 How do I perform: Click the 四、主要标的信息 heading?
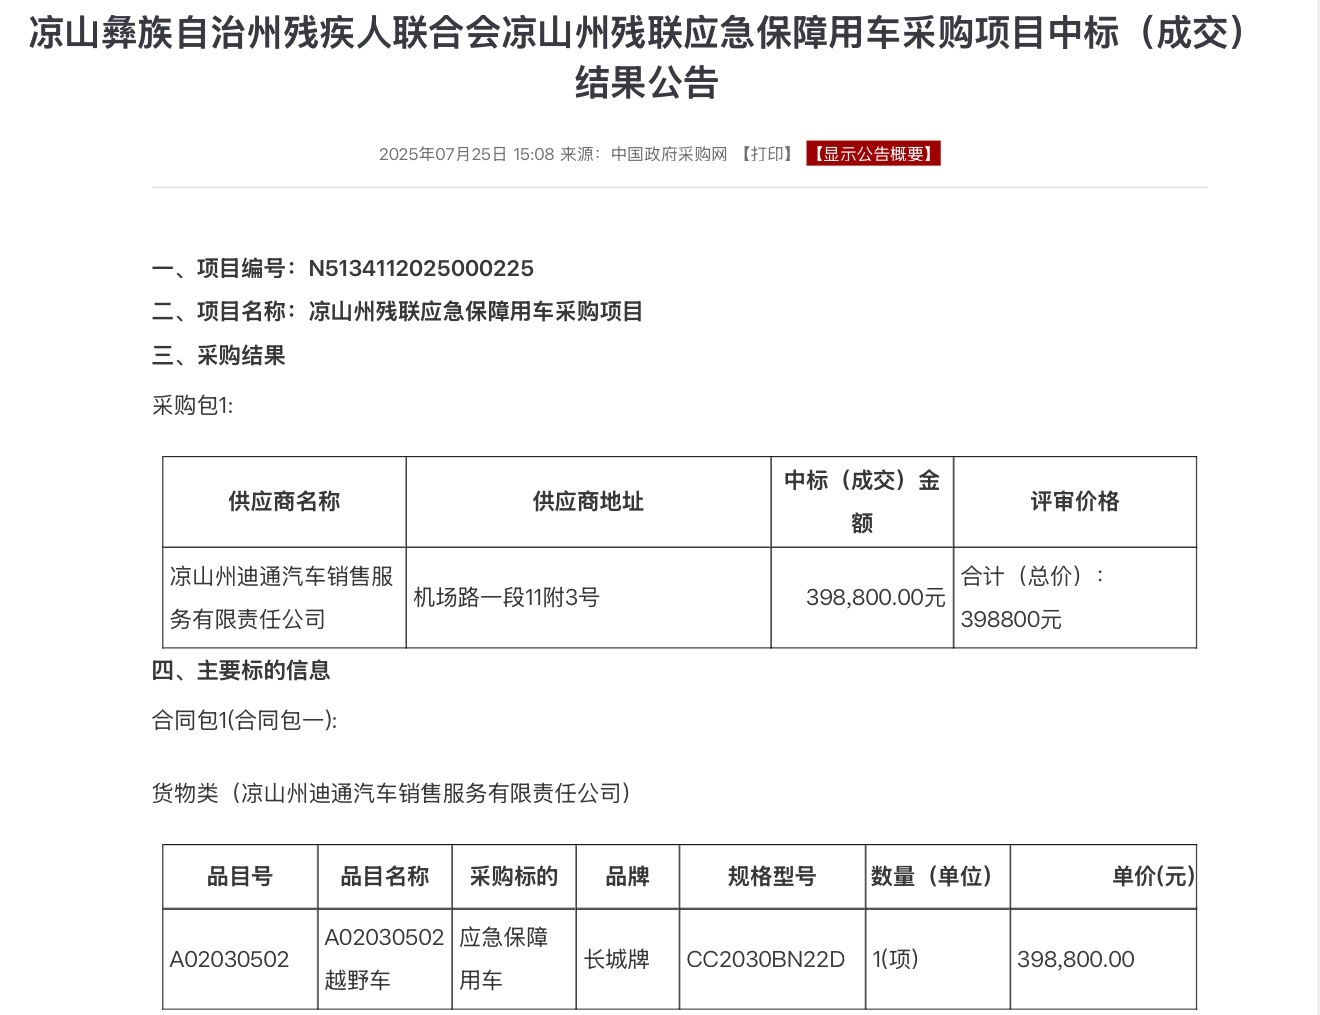pos(241,670)
